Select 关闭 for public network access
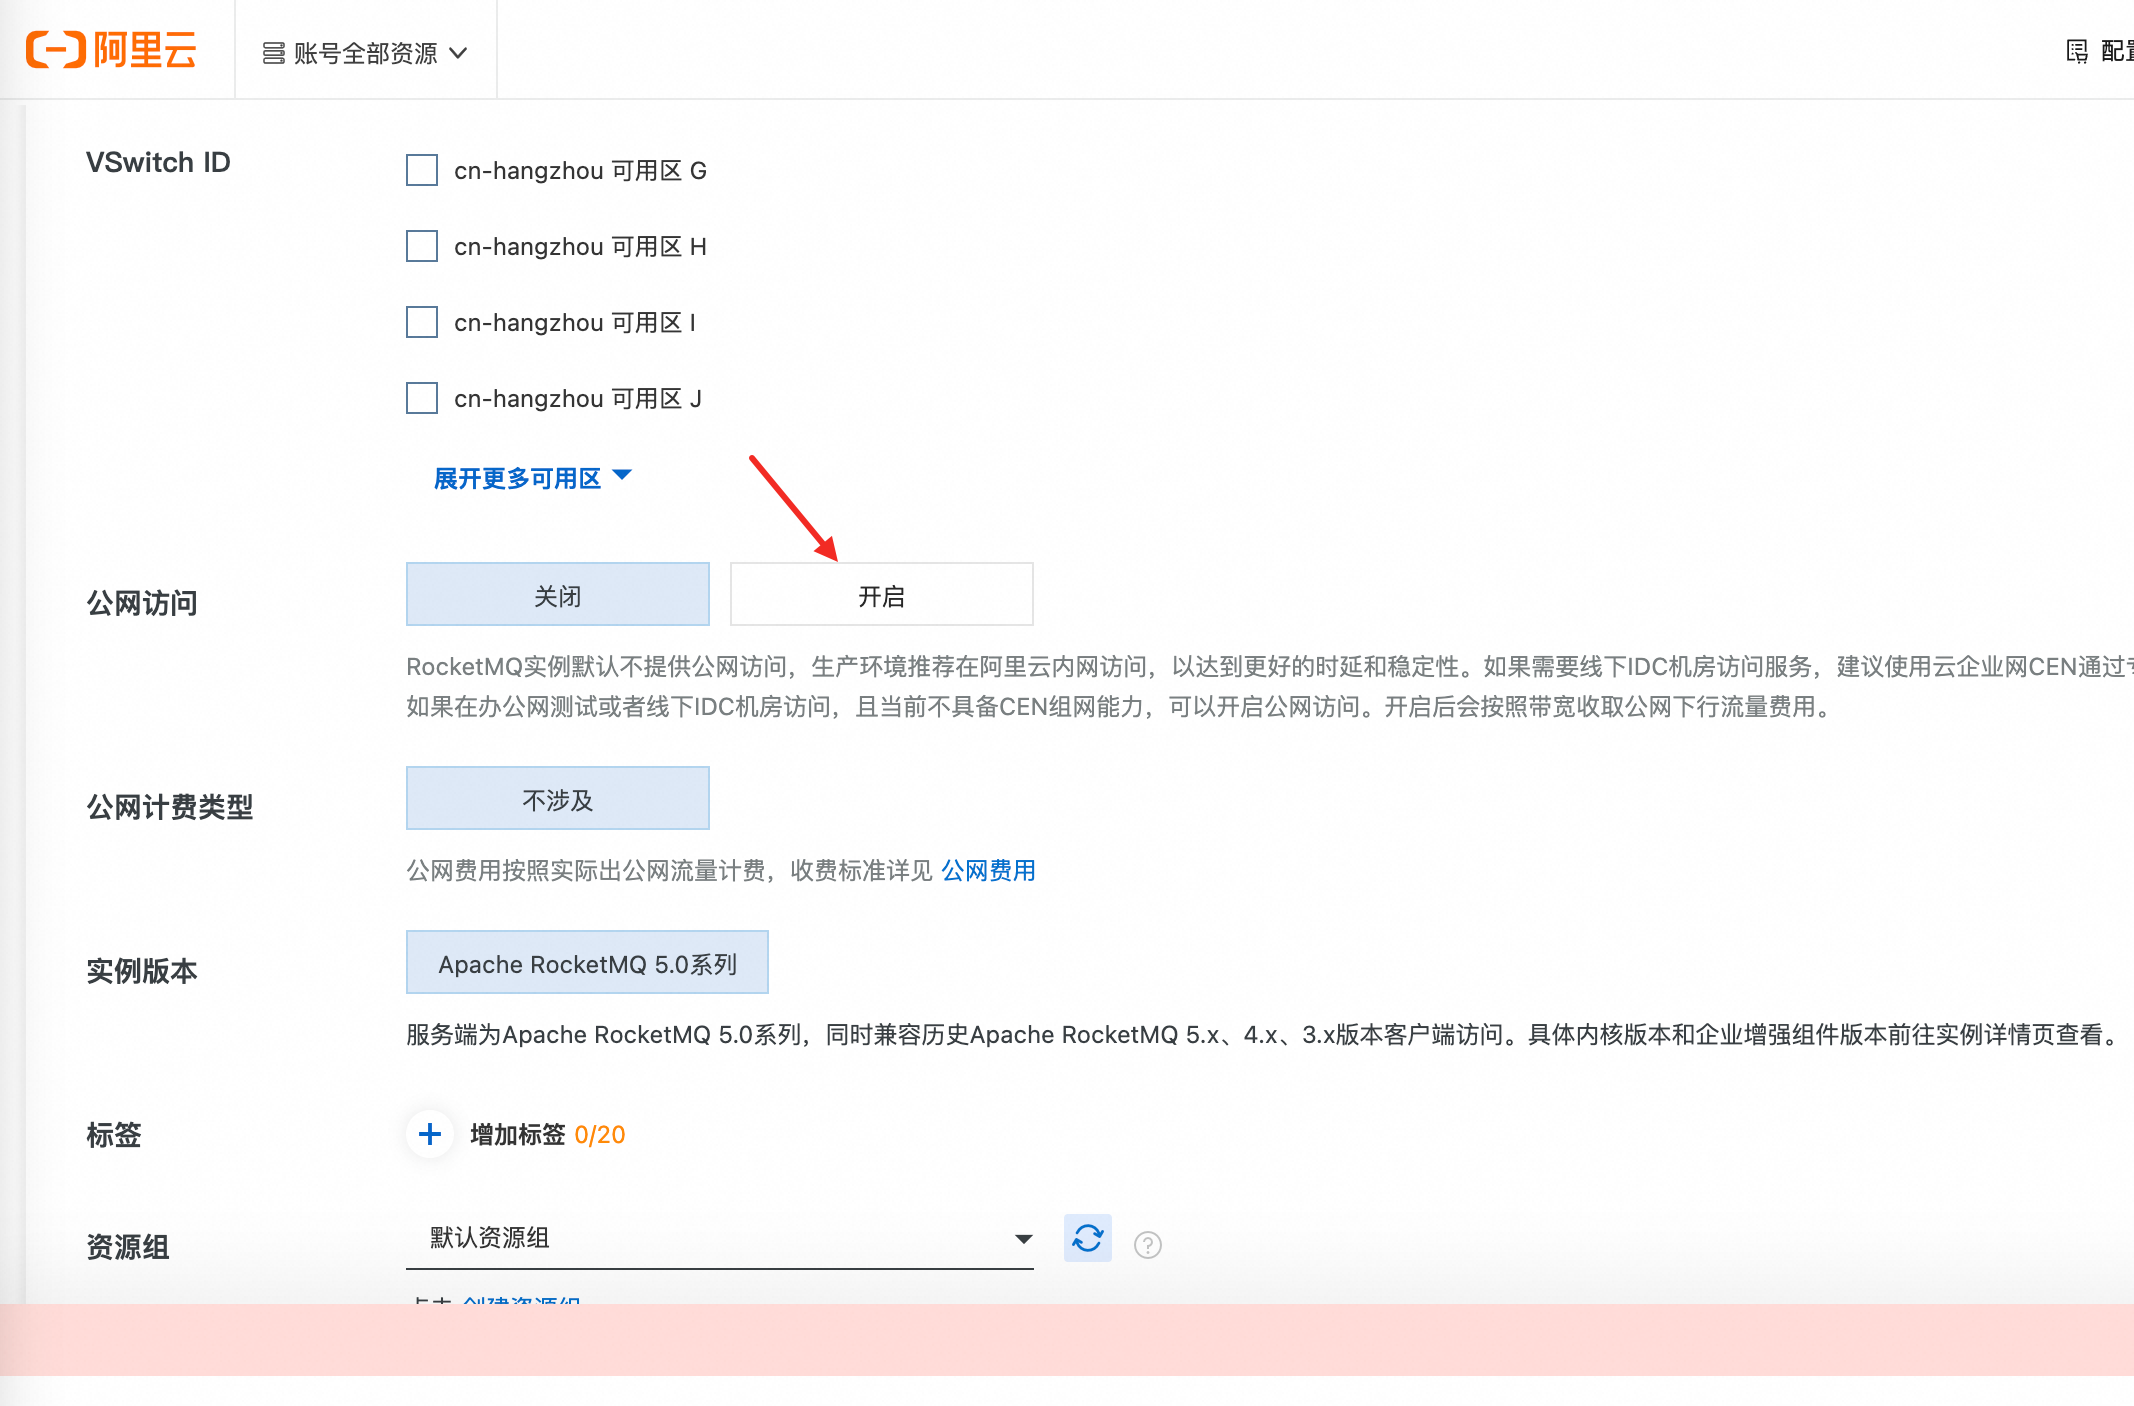Image resolution: width=2134 pixels, height=1406 pixels. 557,595
